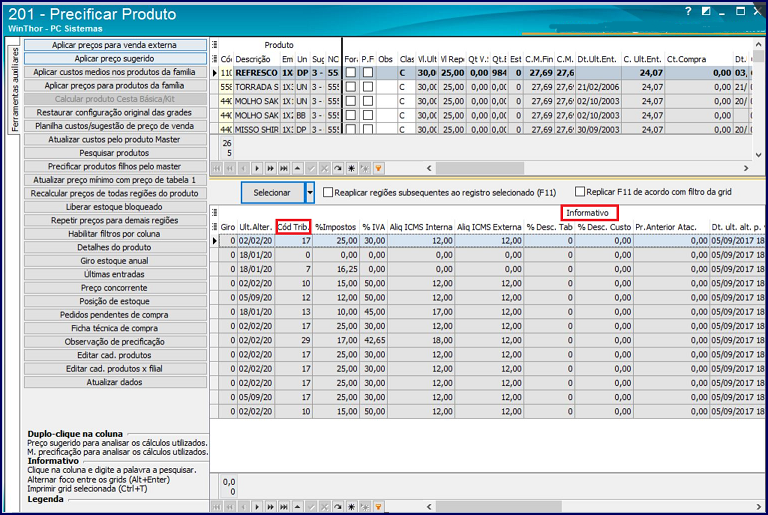768x515 pixels.
Task: Click Posição de estoque button
Action: pyautogui.click(x=116, y=301)
